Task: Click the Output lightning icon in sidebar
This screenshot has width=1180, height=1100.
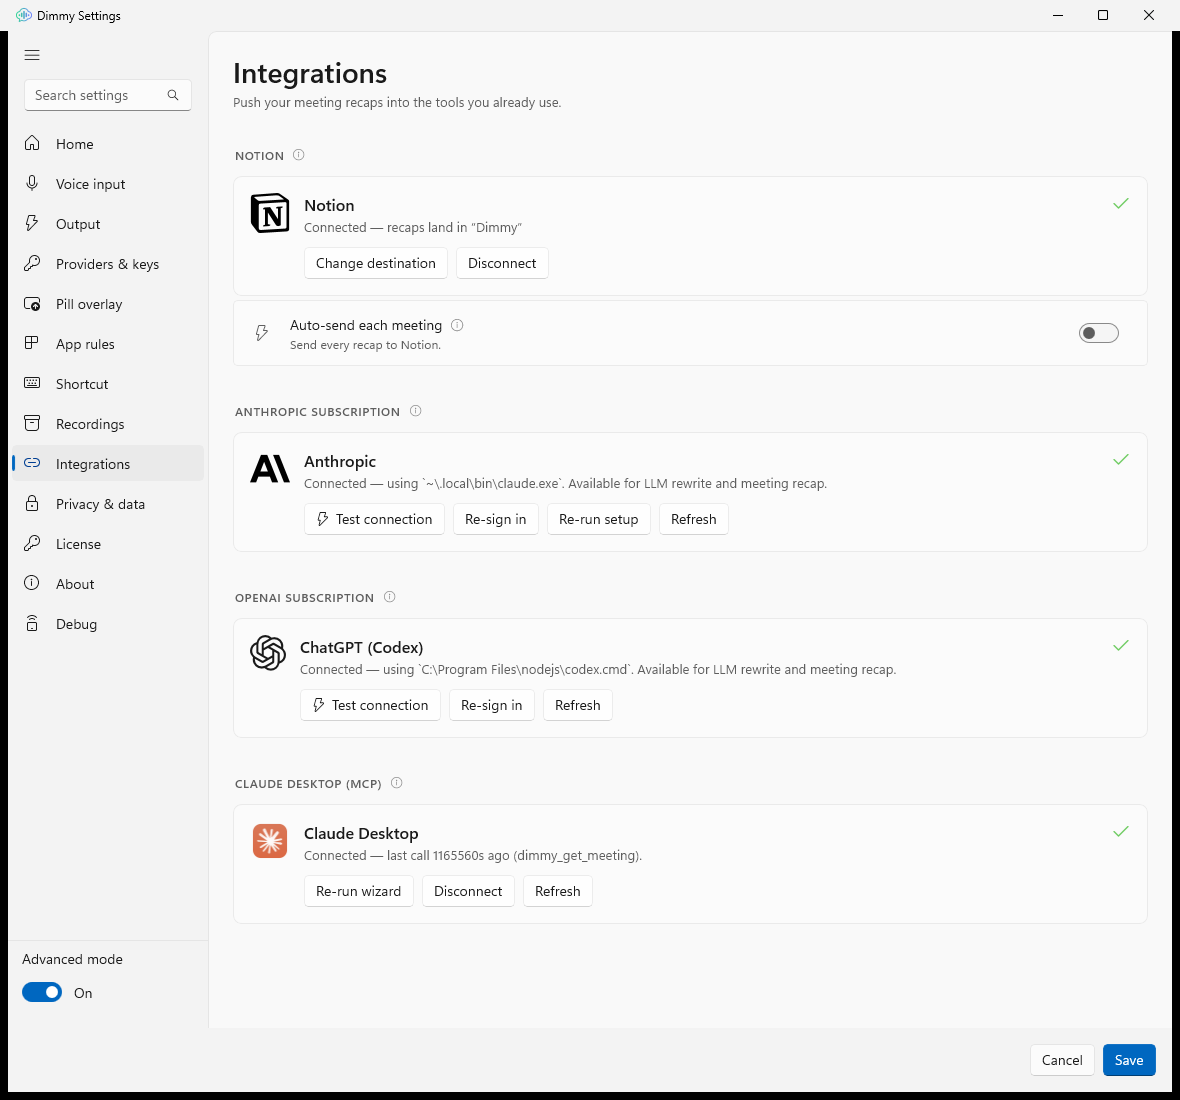Action: (32, 223)
